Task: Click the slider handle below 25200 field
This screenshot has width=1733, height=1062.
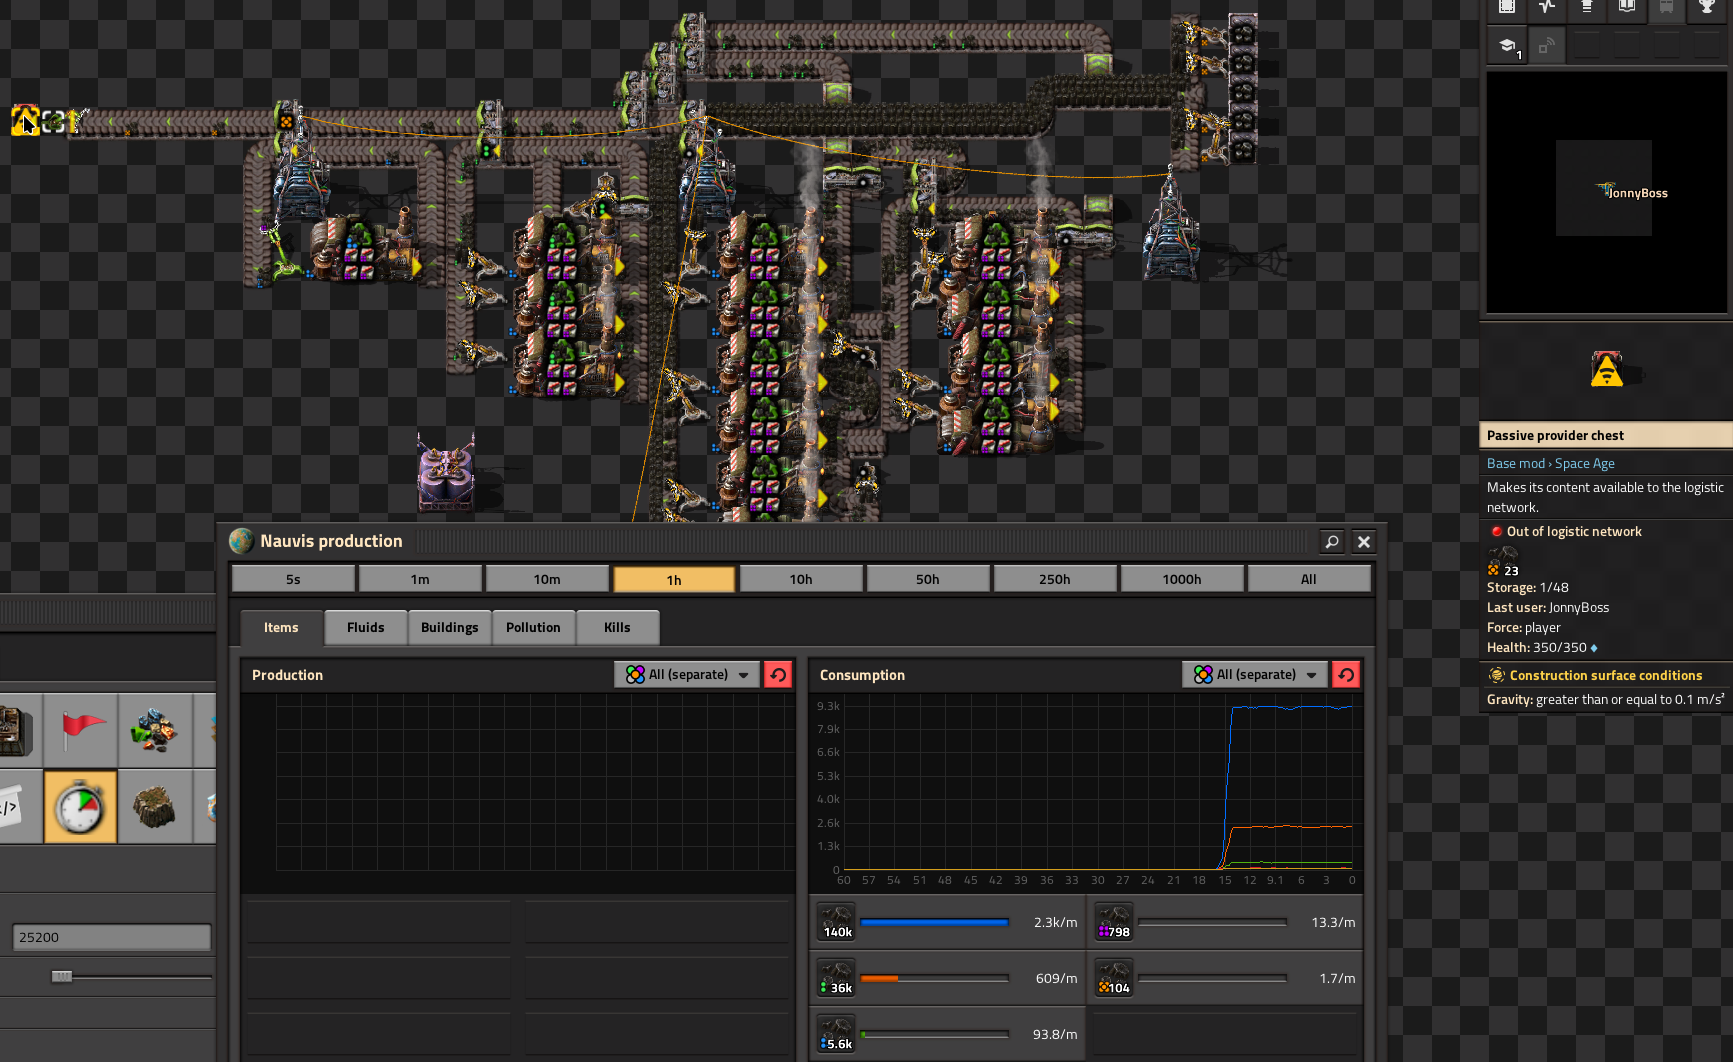Action: point(62,976)
